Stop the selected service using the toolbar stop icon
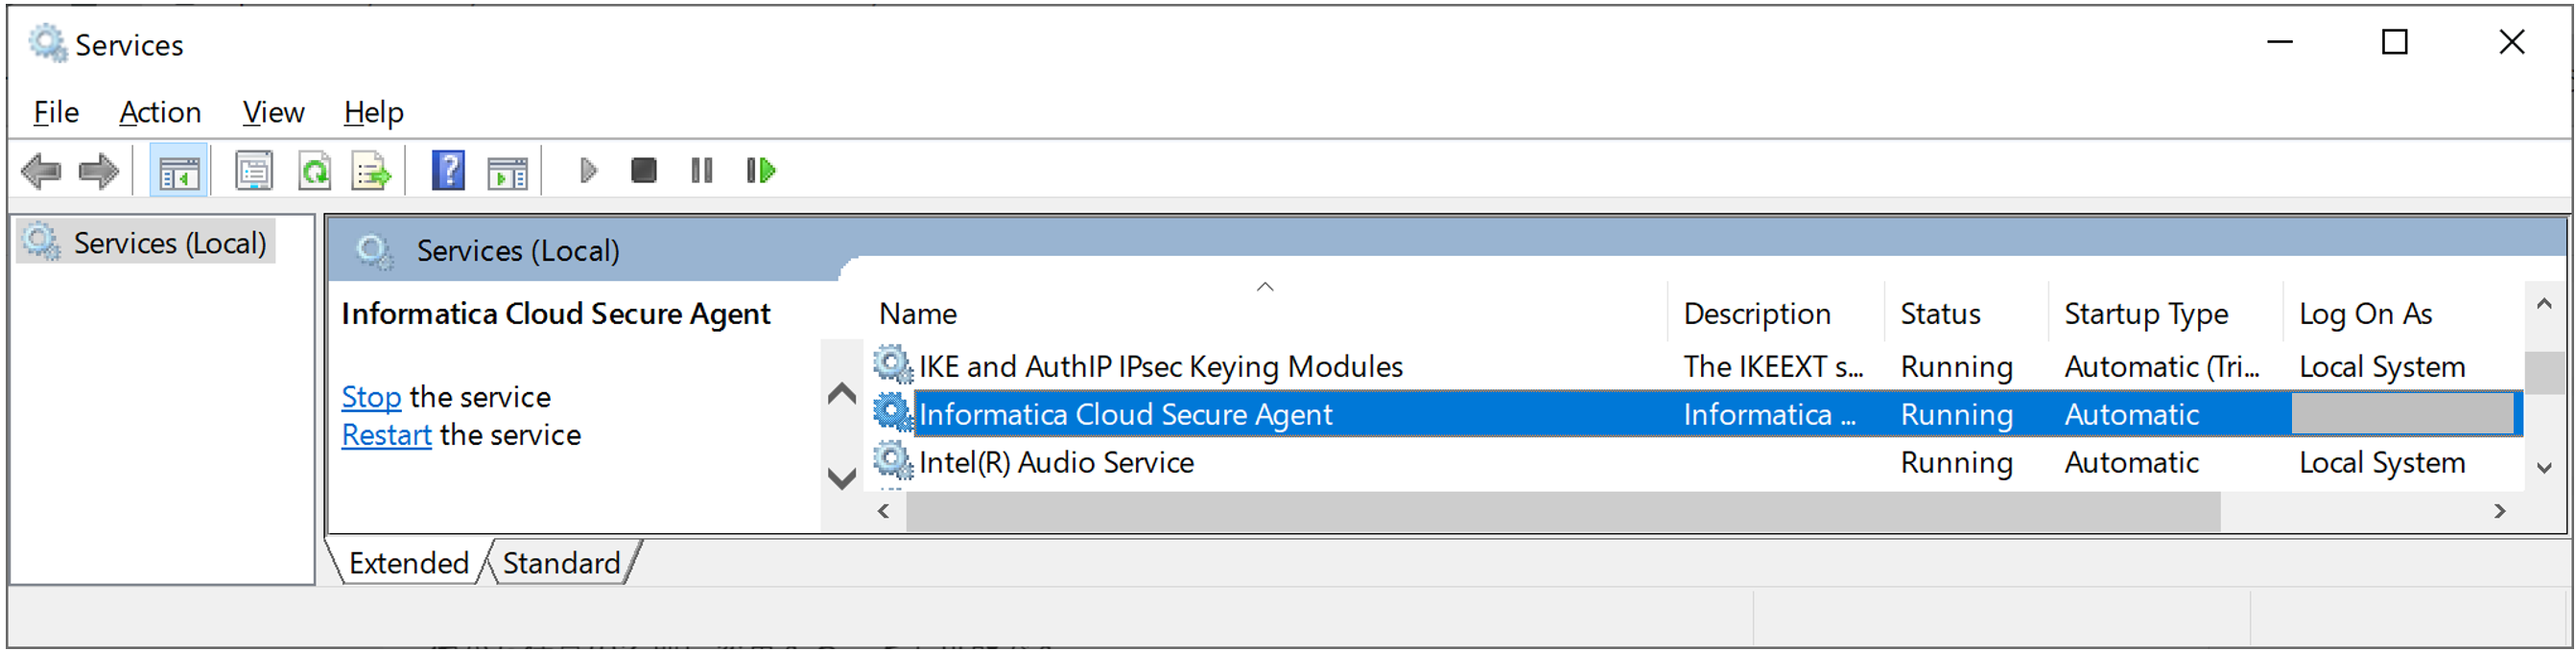The height and width of the screenshot is (651, 2576). click(x=643, y=170)
